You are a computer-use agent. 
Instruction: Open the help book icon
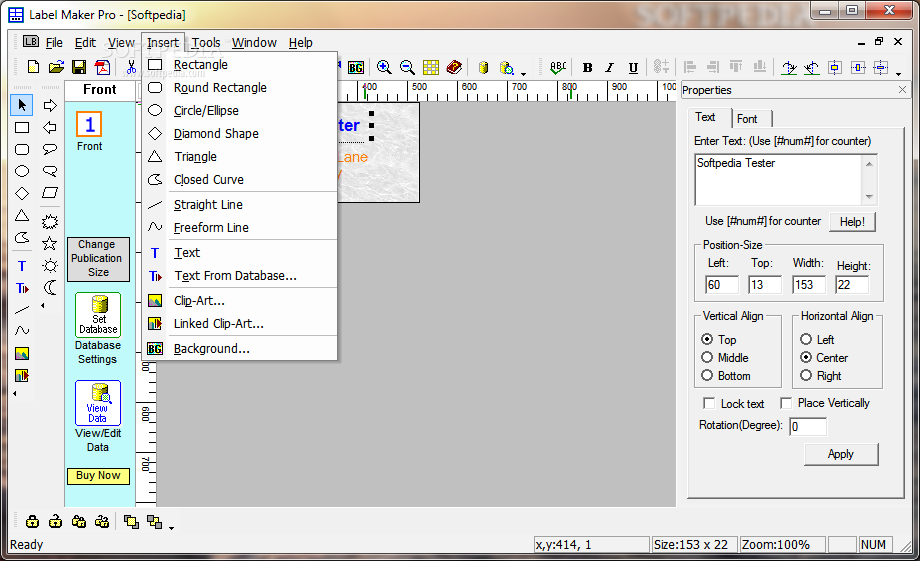454,67
